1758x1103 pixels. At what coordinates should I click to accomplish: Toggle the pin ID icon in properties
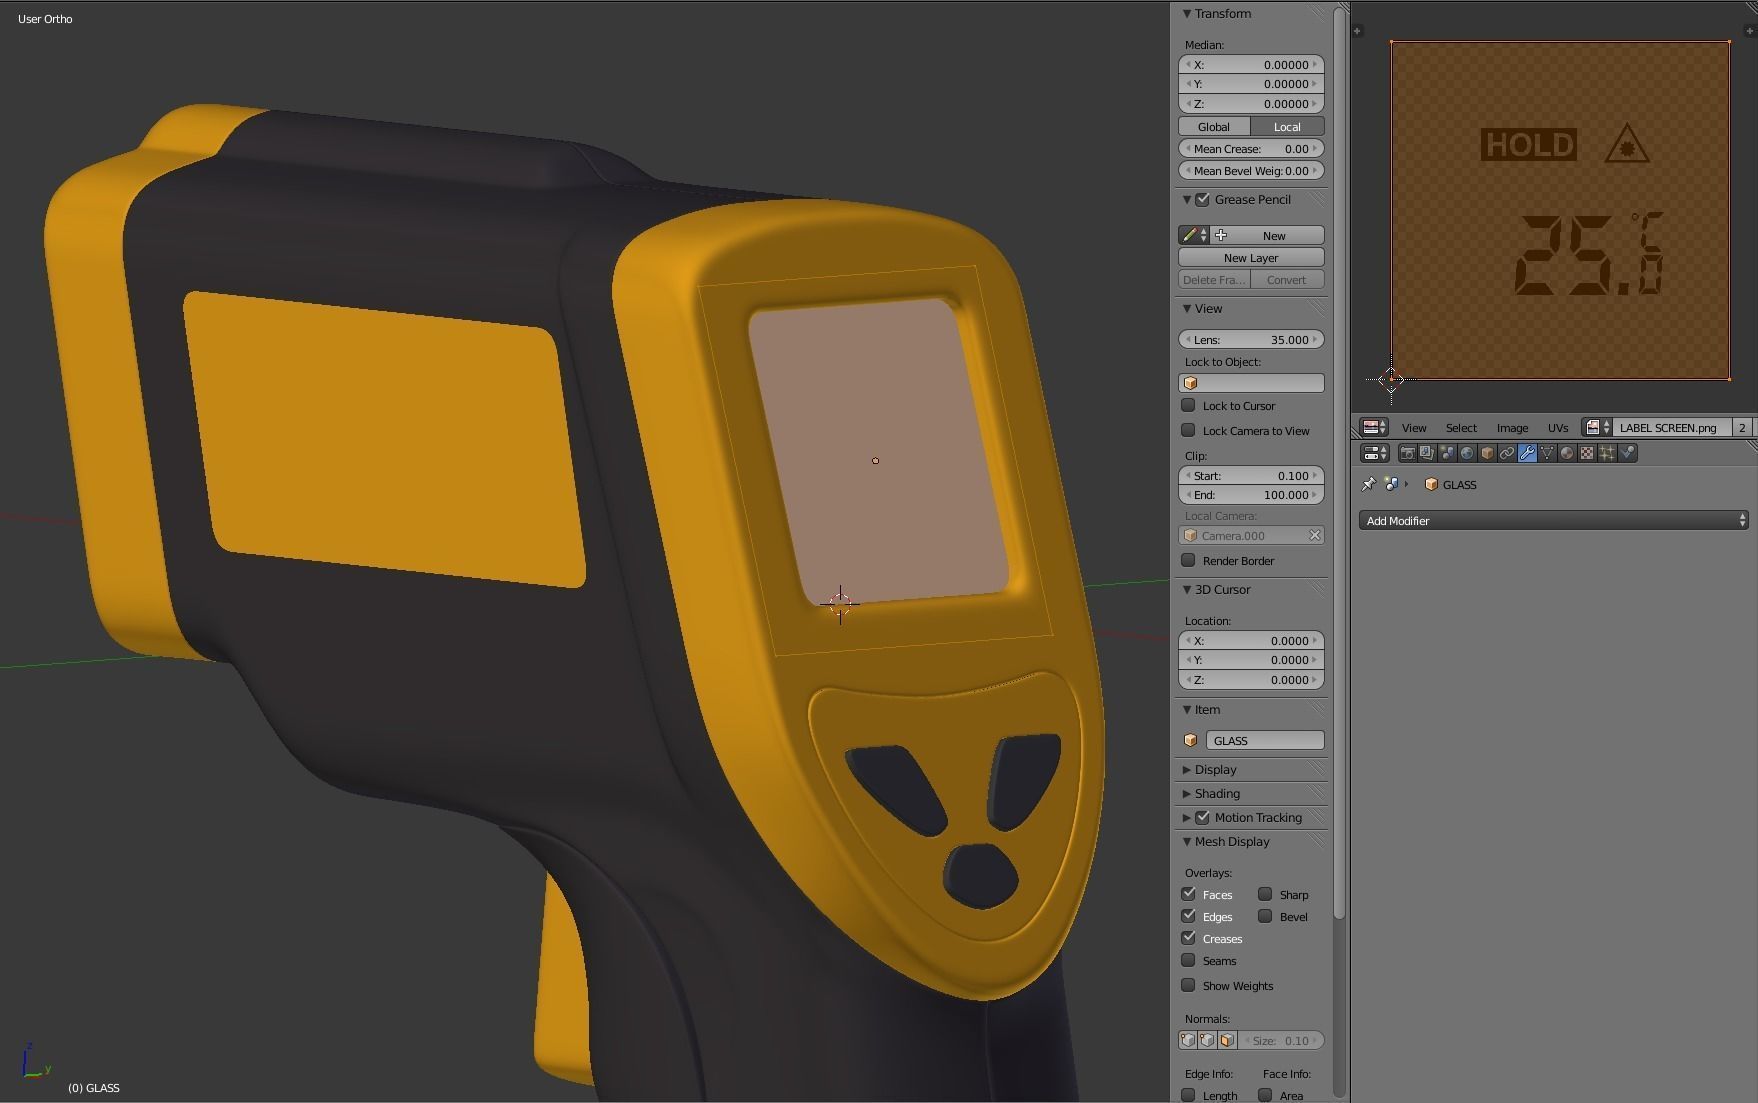point(1369,484)
